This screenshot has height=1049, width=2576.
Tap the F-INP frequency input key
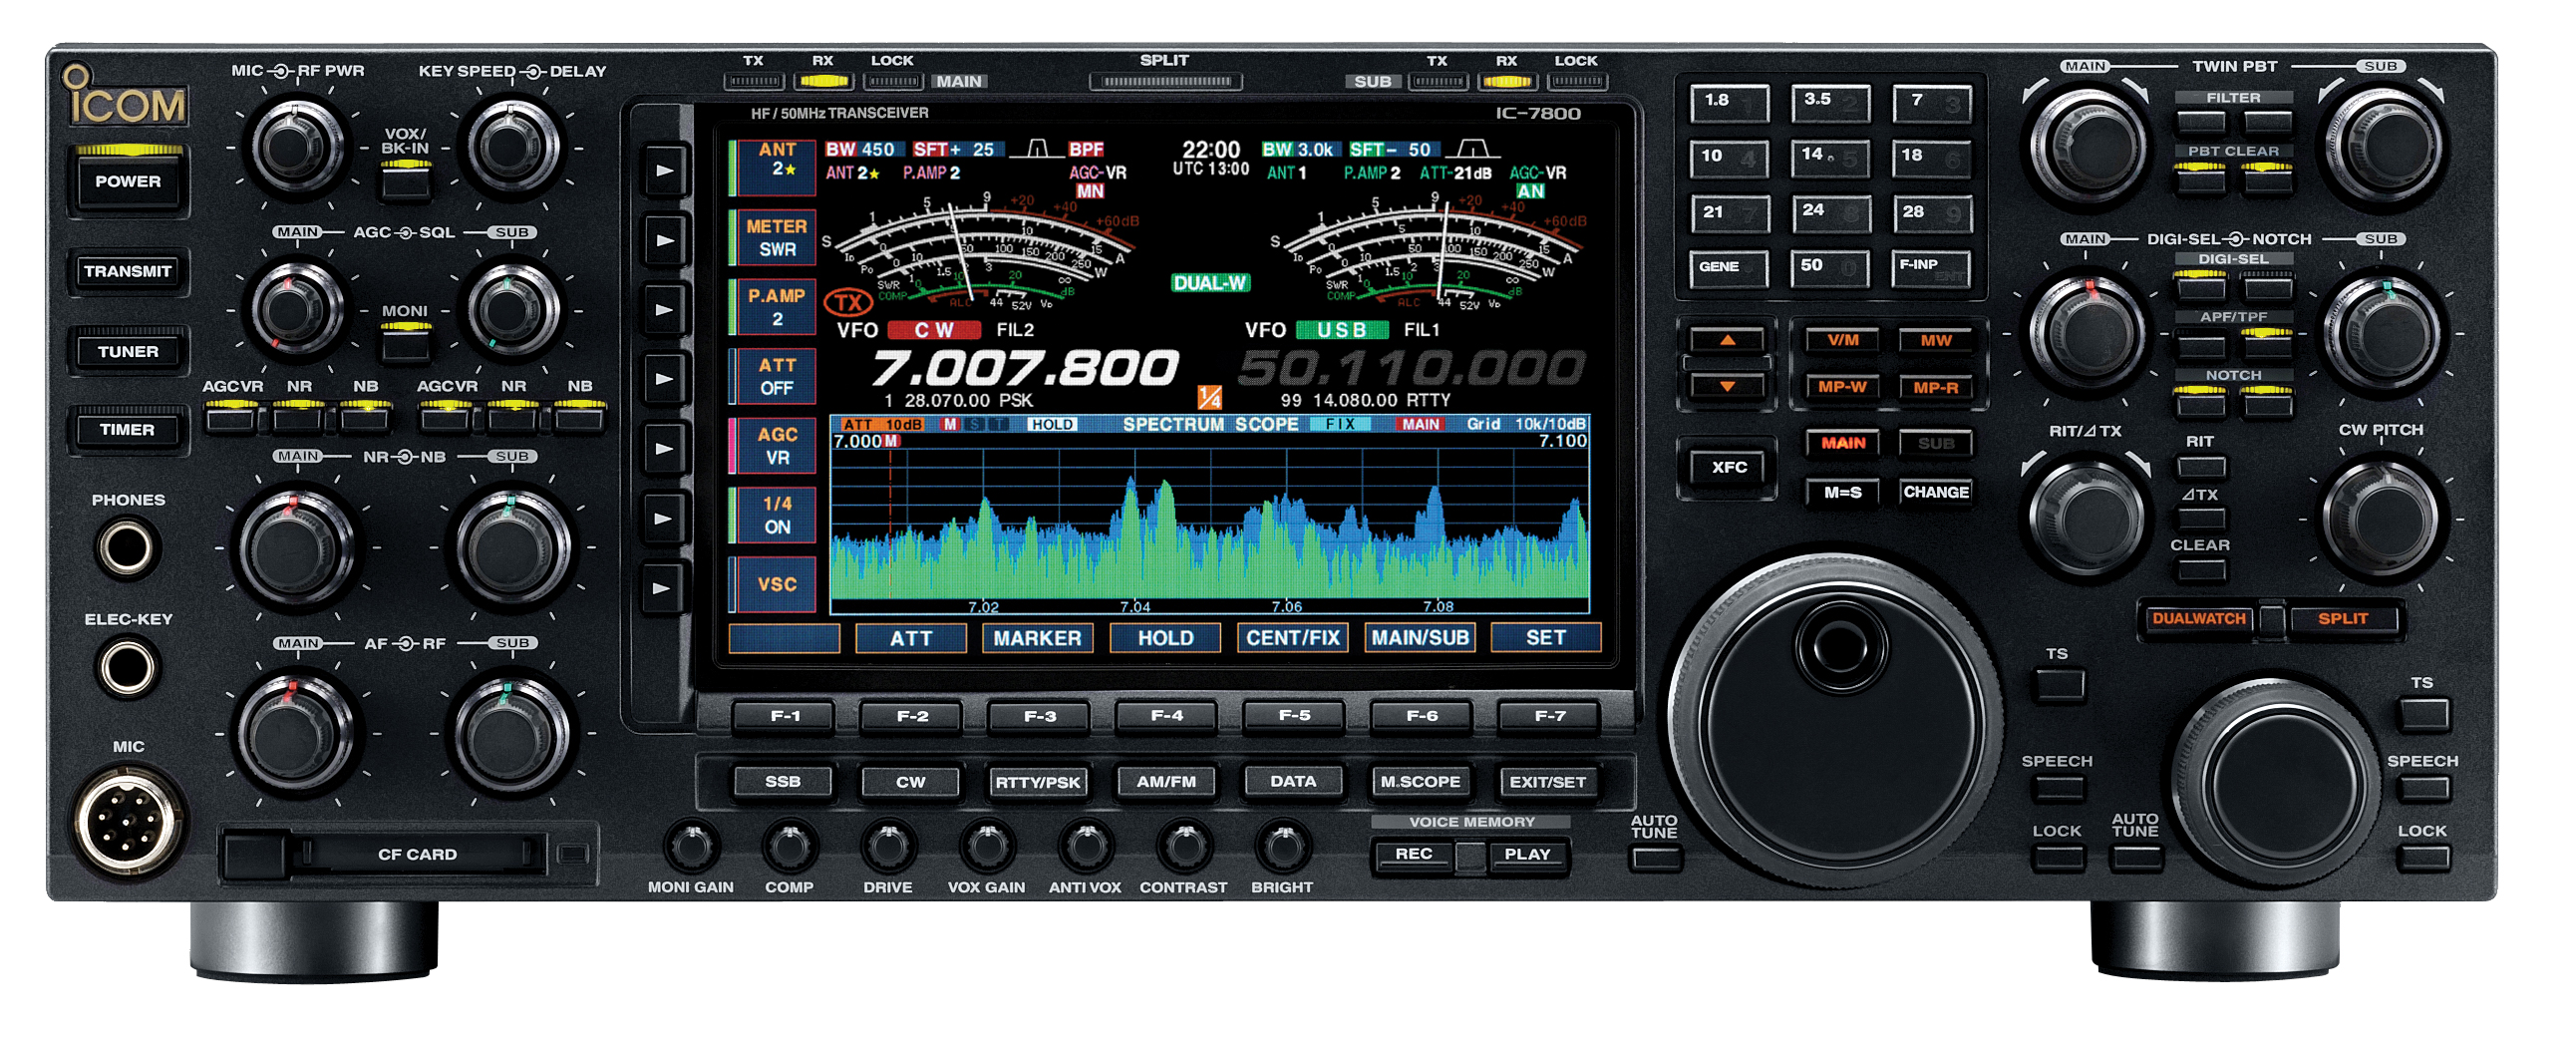point(1932,269)
